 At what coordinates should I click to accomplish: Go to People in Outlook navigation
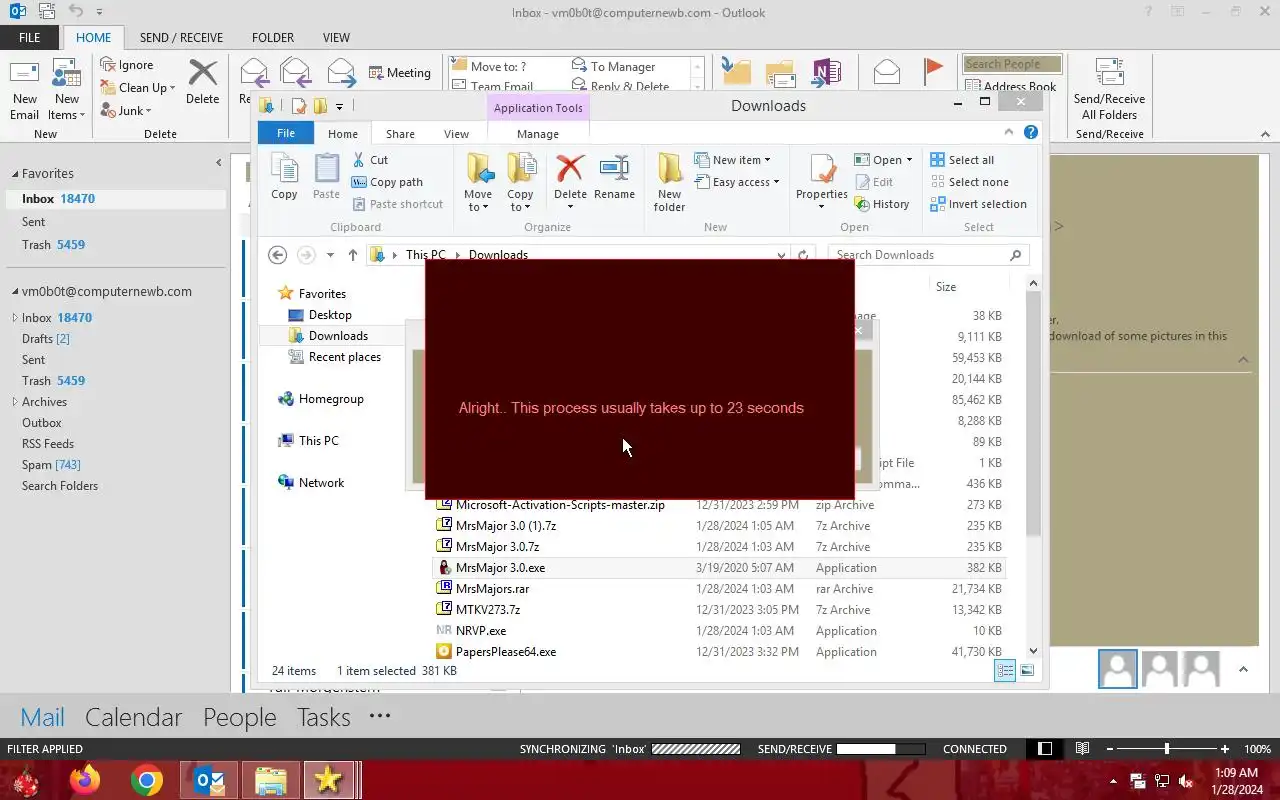[x=239, y=717]
